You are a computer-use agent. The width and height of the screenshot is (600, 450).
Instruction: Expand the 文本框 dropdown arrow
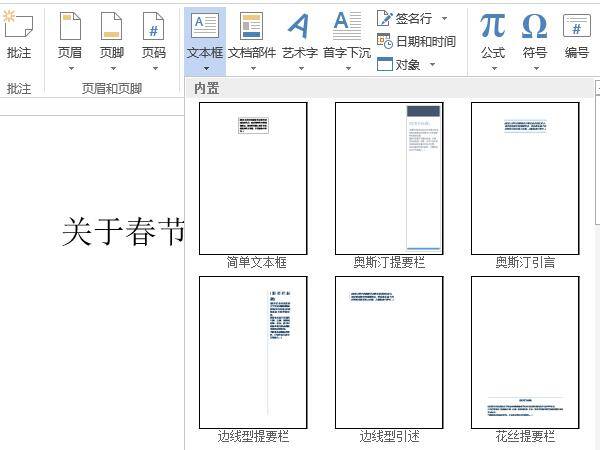[x=206, y=68]
